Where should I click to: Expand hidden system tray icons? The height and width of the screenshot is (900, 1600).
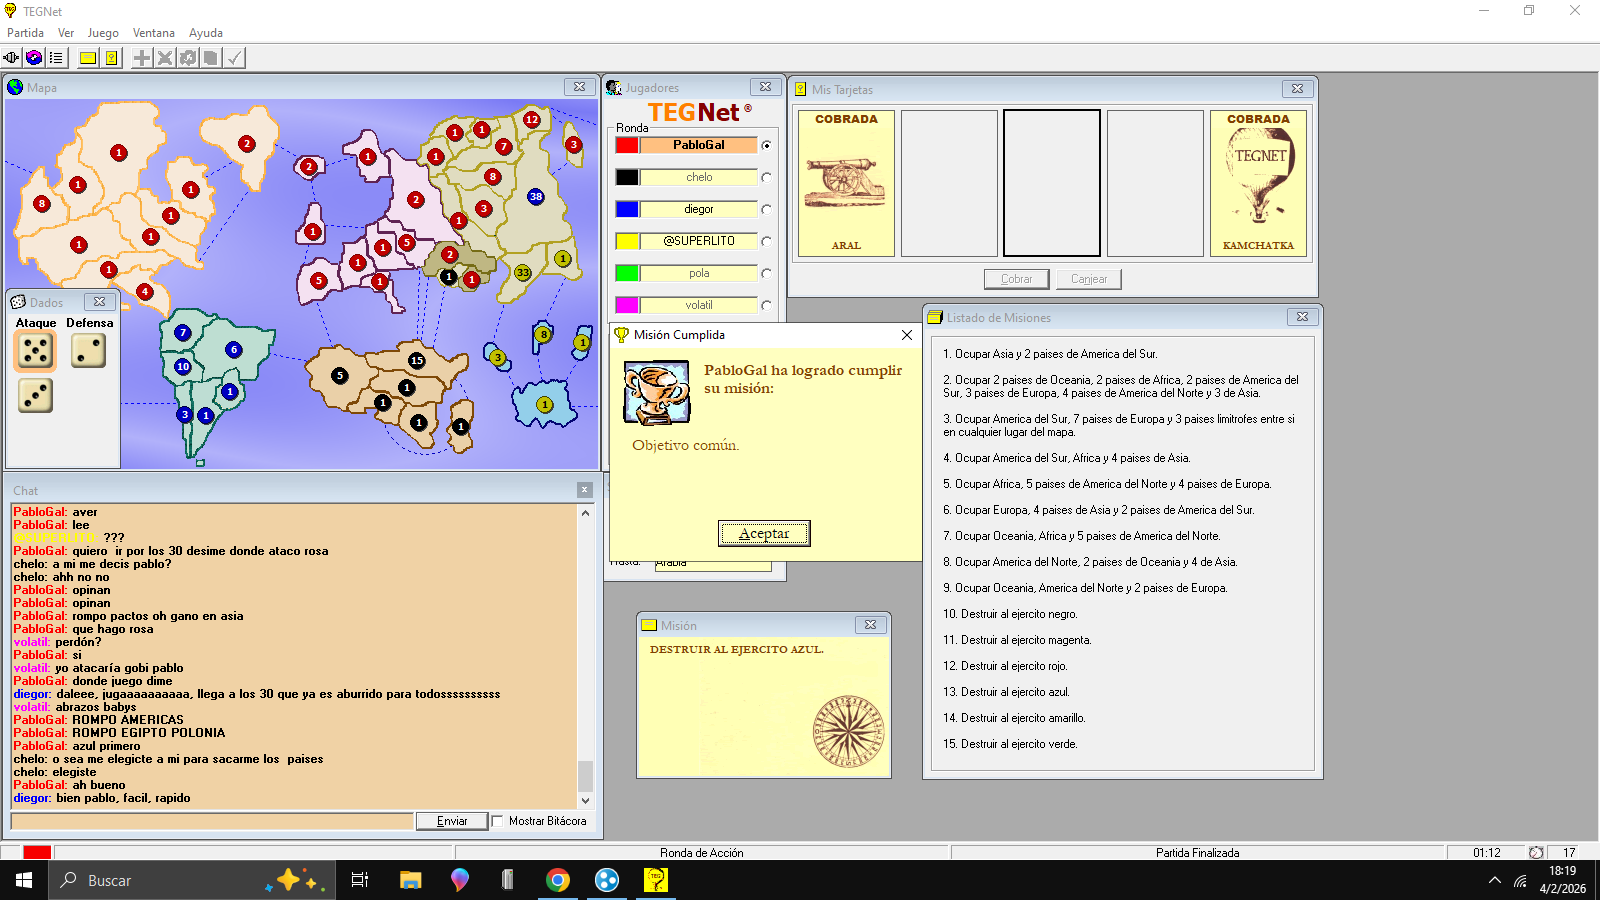[x=1494, y=881]
